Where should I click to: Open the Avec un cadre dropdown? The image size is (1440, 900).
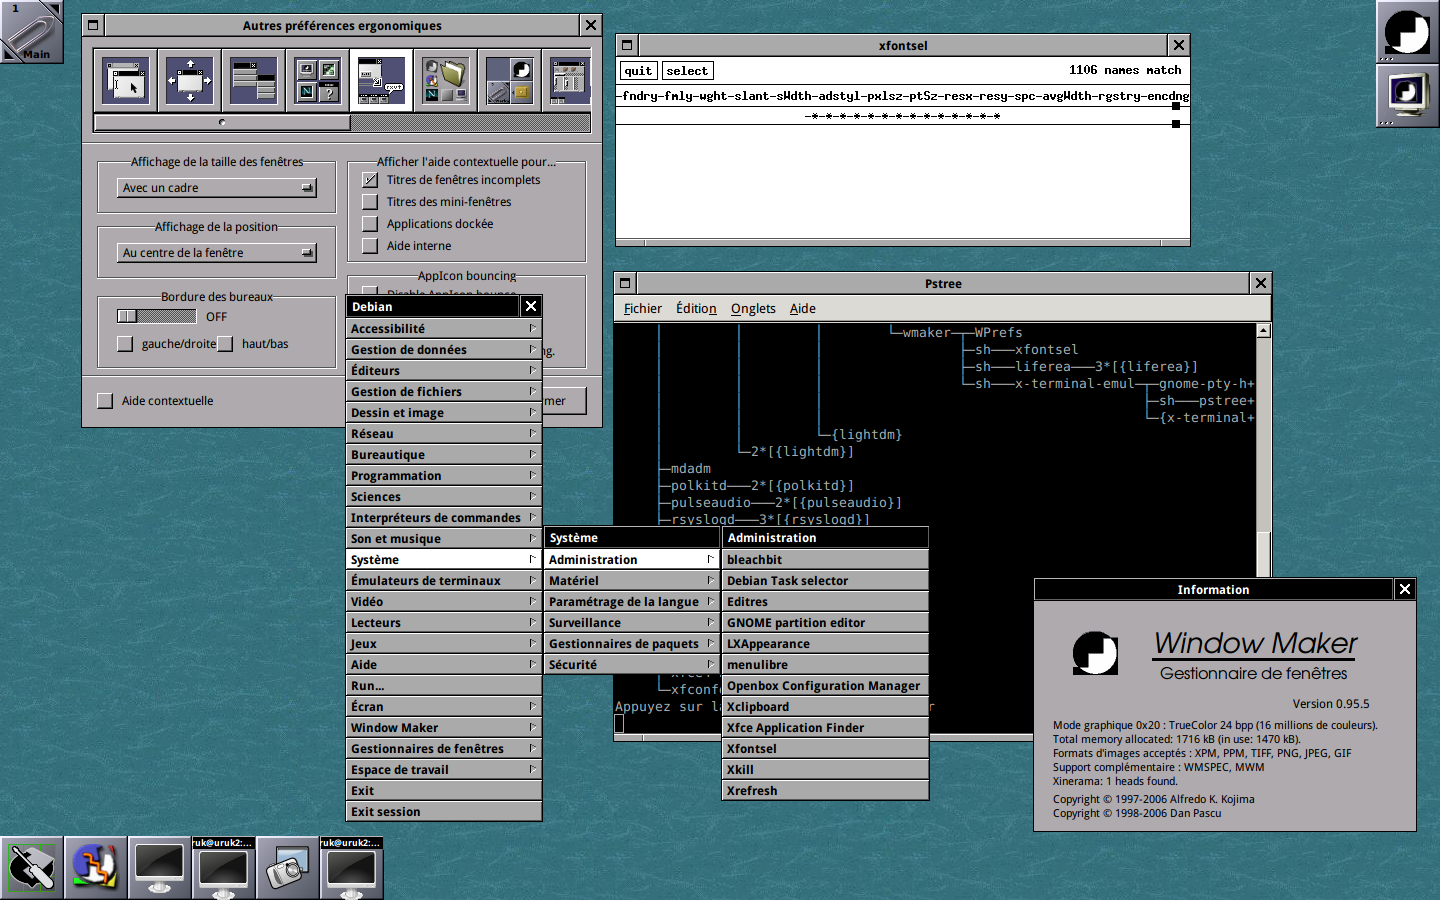tap(217, 188)
